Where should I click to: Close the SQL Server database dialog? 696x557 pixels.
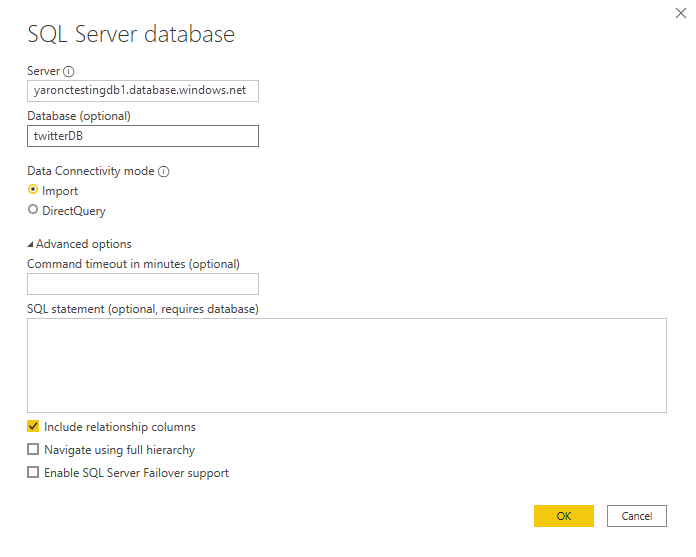coord(681,13)
